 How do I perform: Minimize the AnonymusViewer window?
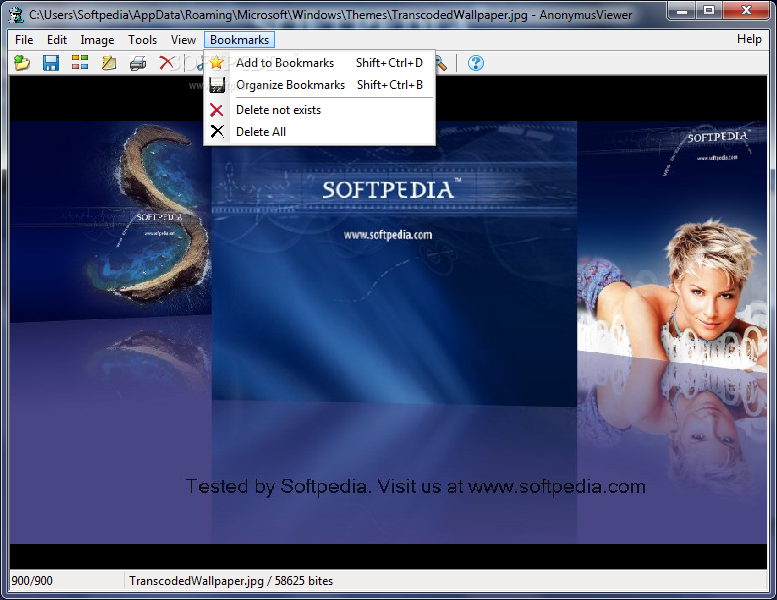(x=682, y=10)
